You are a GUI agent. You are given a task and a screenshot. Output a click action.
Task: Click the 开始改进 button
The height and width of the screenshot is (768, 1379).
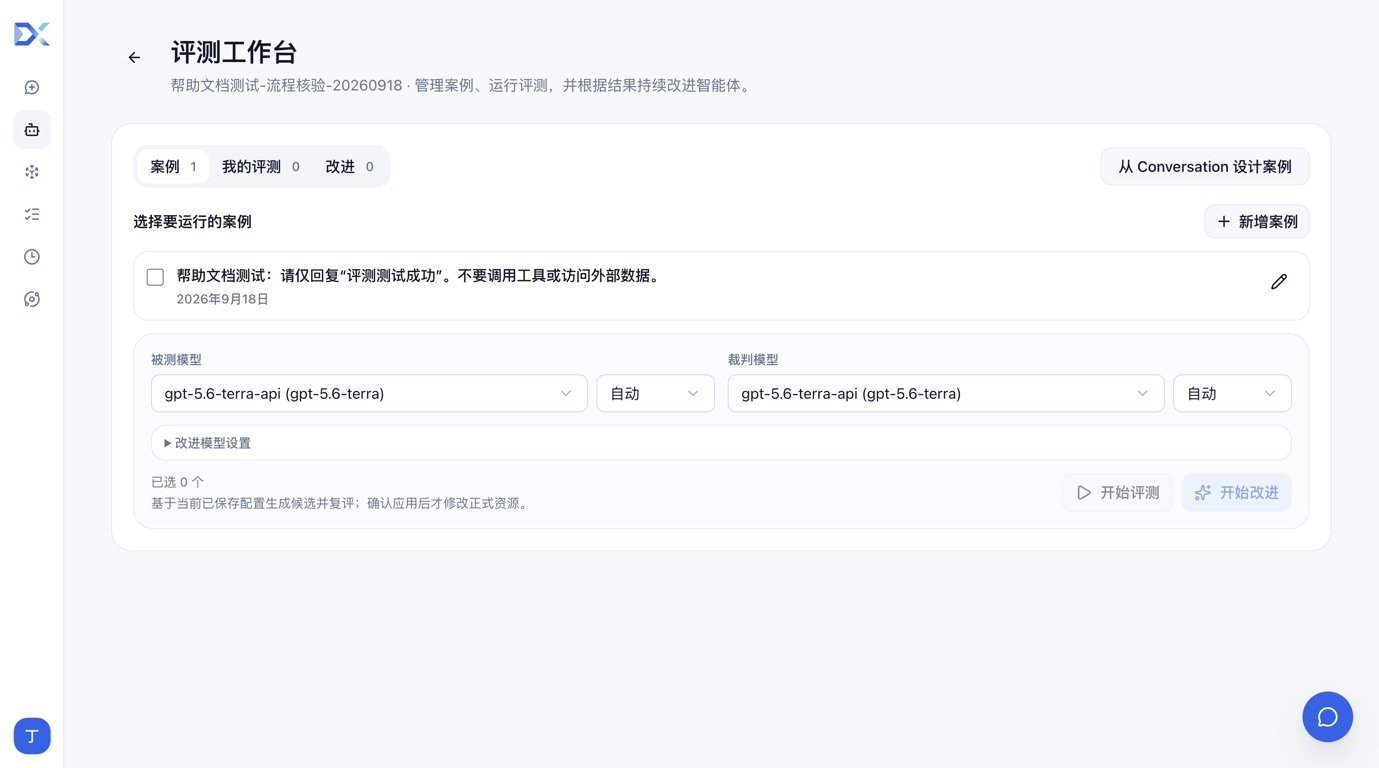tap(1237, 493)
